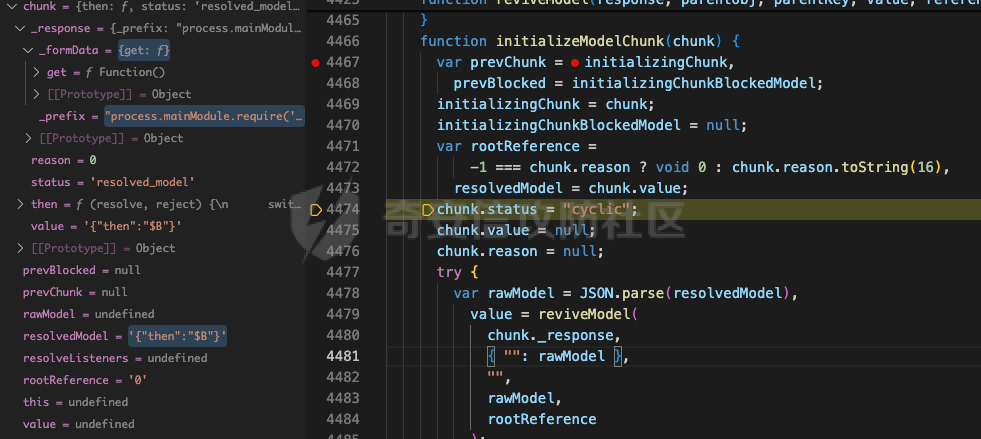Screen dimensions: 981x439
Task: Remove the red breakpoint at line 4467
Action: pyautogui.click(x=316, y=63)
